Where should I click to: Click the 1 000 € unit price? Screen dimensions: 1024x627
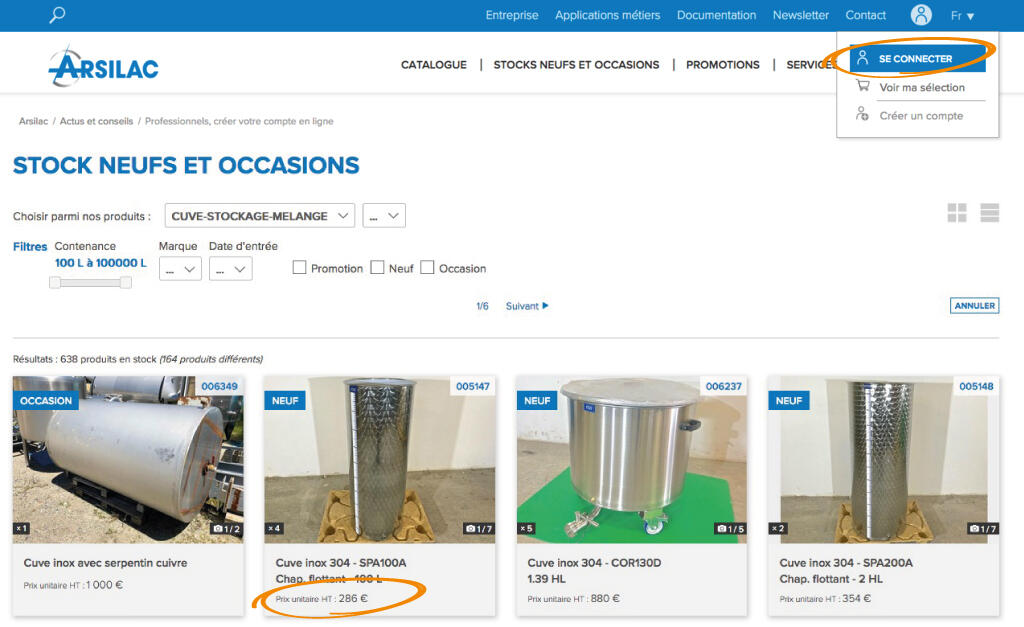104,585
